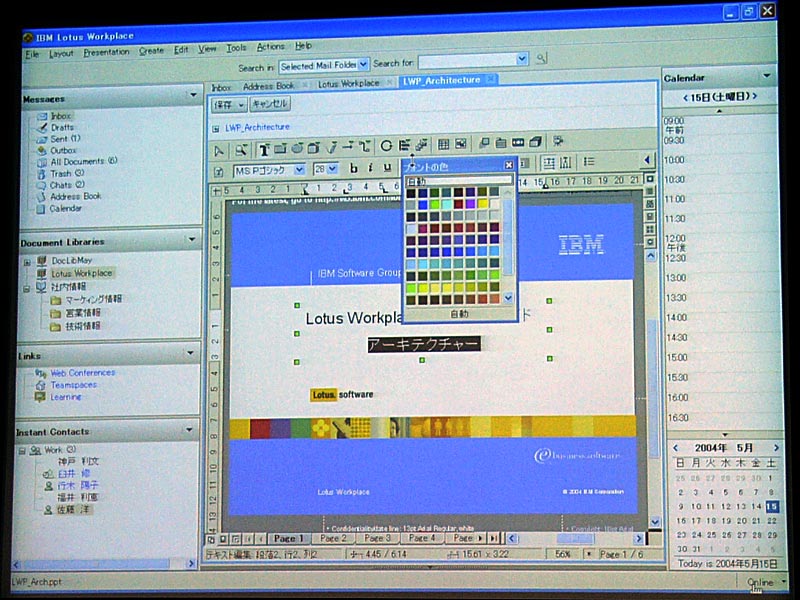Open the Presentation menu
This screenshot has height=600, width=800.
pyautogui.click(x=106, y=53)
